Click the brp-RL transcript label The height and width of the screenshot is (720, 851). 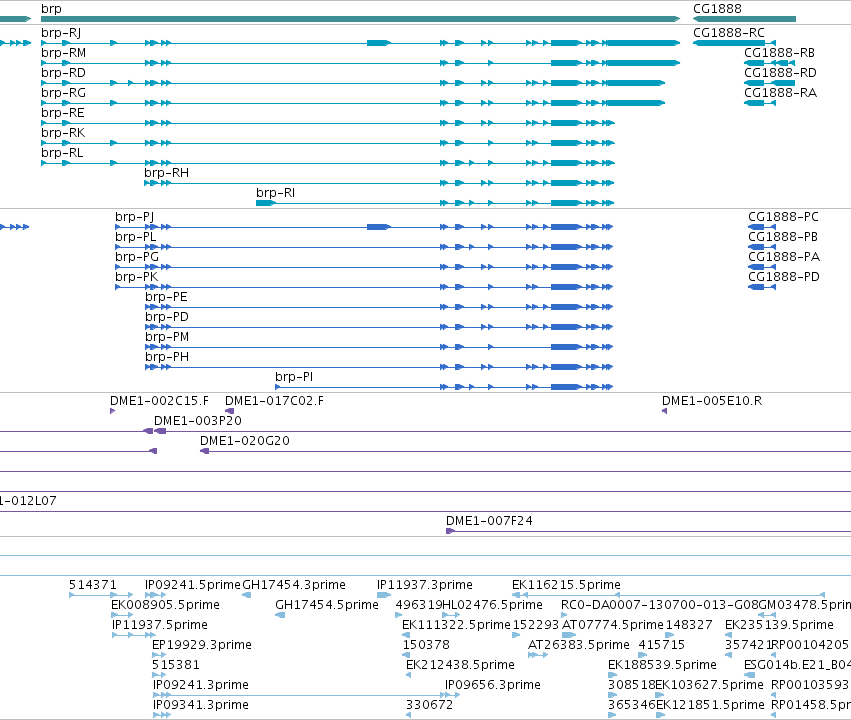[x=62, y=153]
